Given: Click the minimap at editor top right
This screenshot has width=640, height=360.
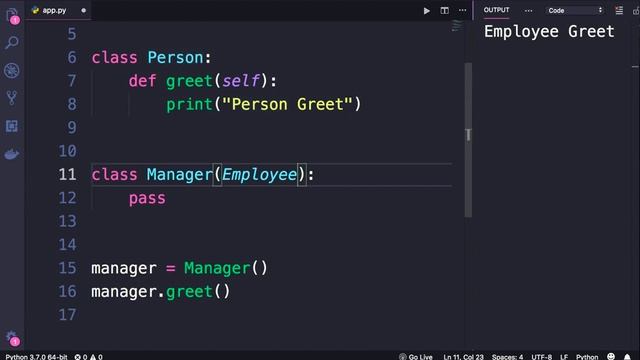Looking at the screenshot, I should pyautogui.click(x=457, y=26).
